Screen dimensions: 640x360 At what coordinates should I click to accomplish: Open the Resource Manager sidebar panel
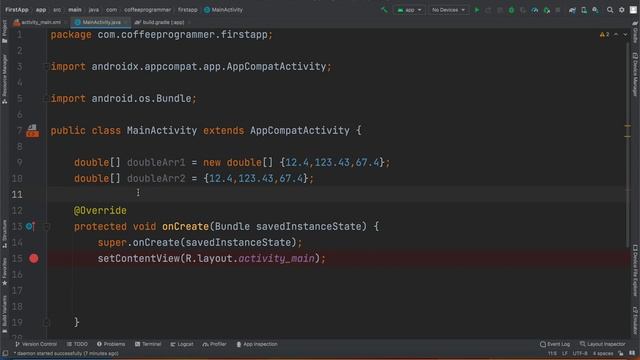[x=4, y=80]
